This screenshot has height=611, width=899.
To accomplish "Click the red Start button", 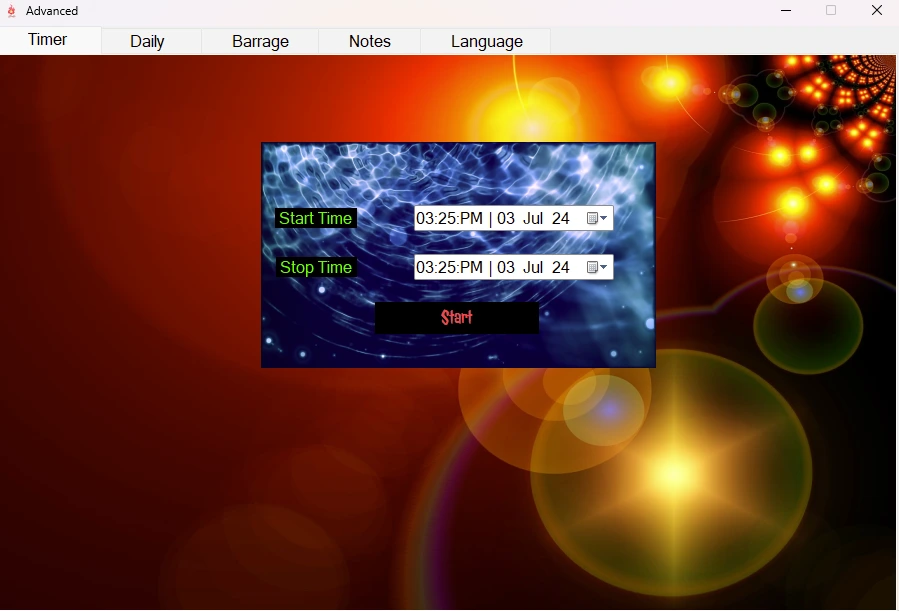I will pos(456,318).
